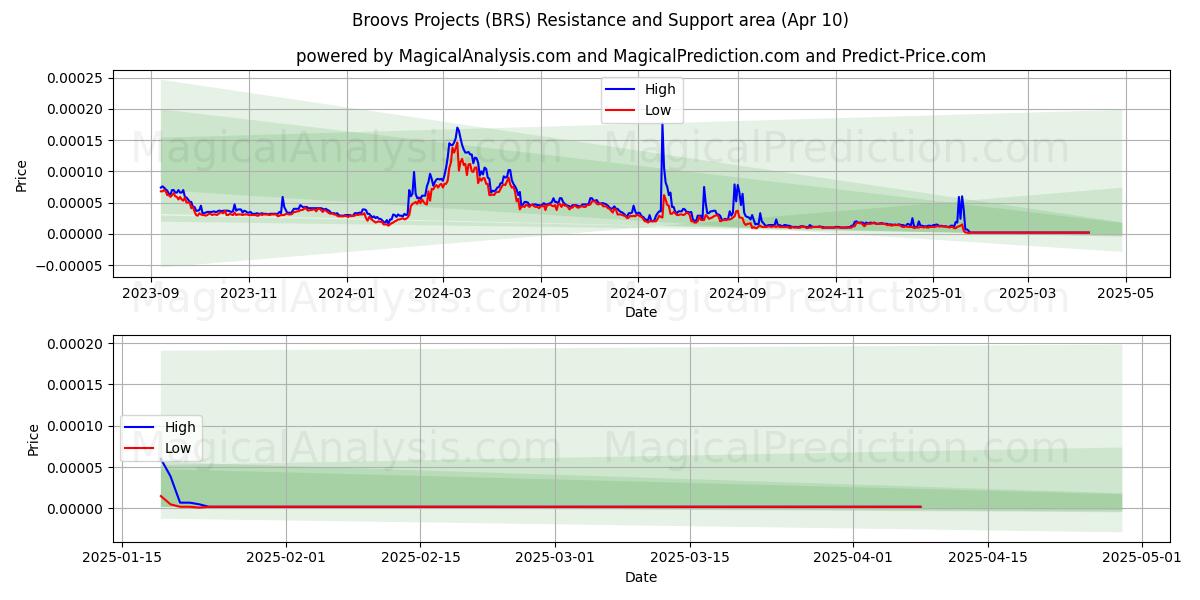Click the 0.00005 tick on the 2025 zoomed chart
This screenshot has height=600, width=1200.
tap(76, 468)
